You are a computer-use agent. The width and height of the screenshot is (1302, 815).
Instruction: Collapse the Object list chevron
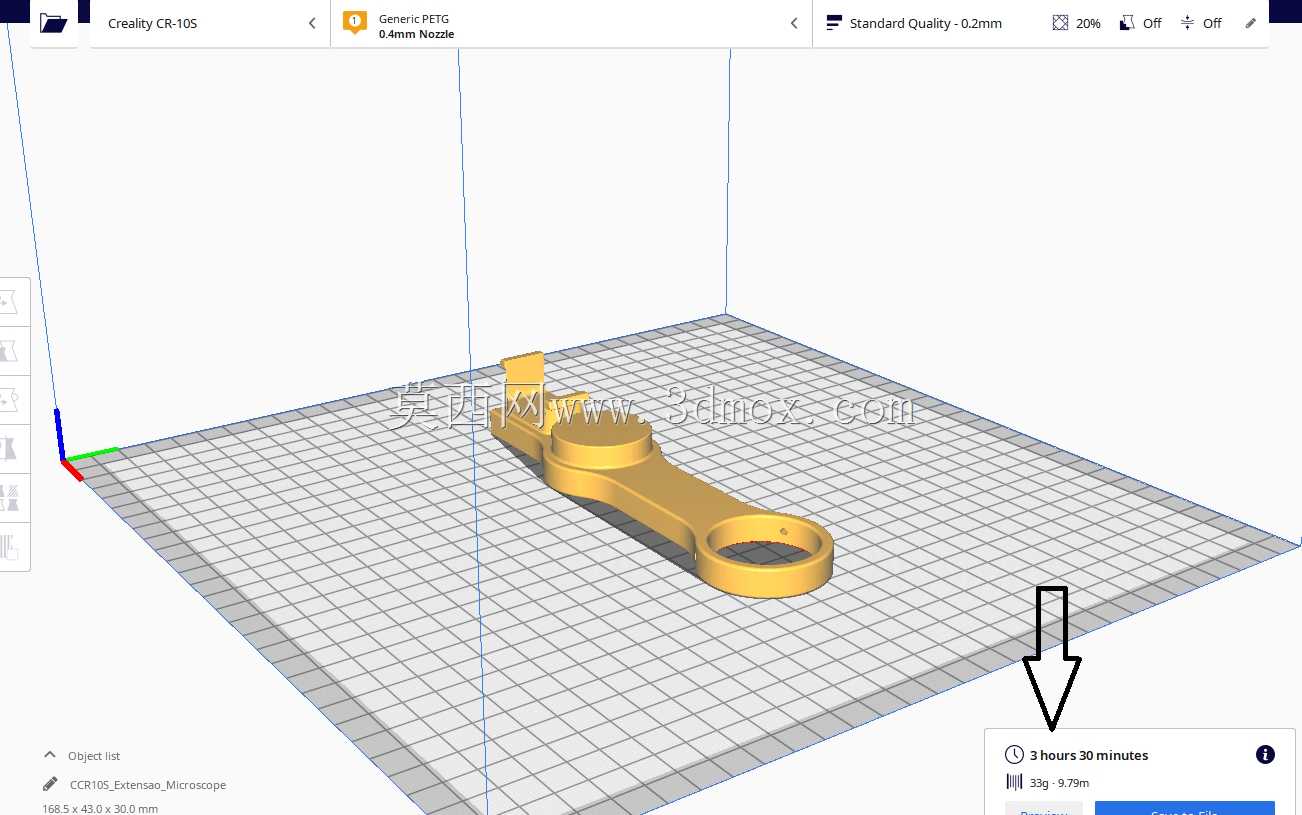50,755
